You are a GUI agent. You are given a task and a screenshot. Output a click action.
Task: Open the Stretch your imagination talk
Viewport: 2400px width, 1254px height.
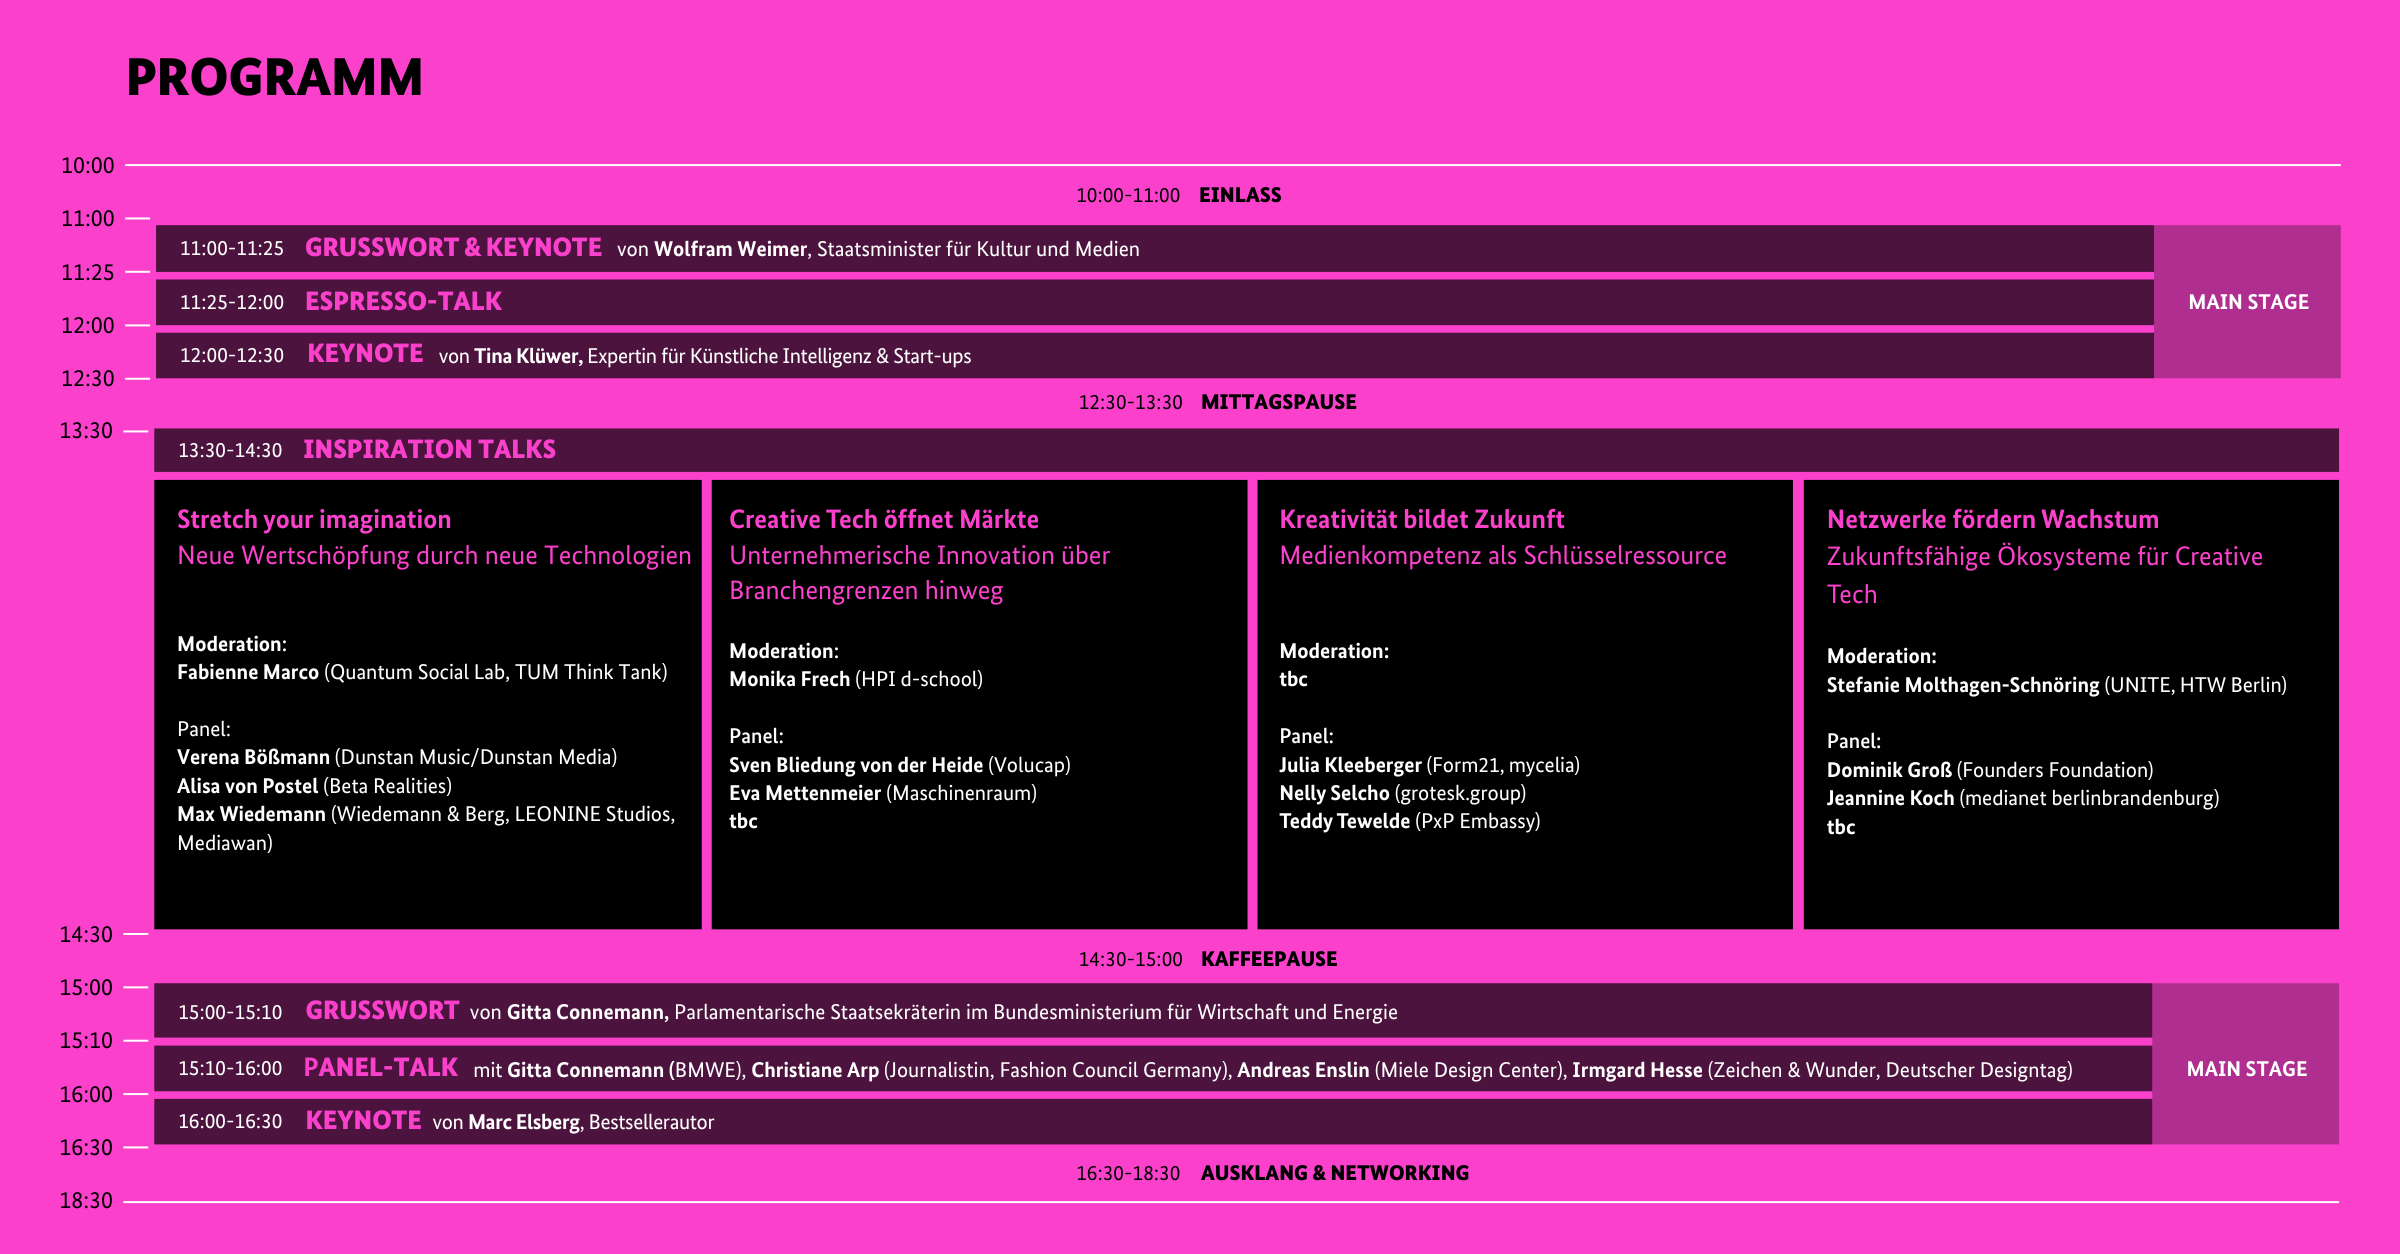pos(314,519)
